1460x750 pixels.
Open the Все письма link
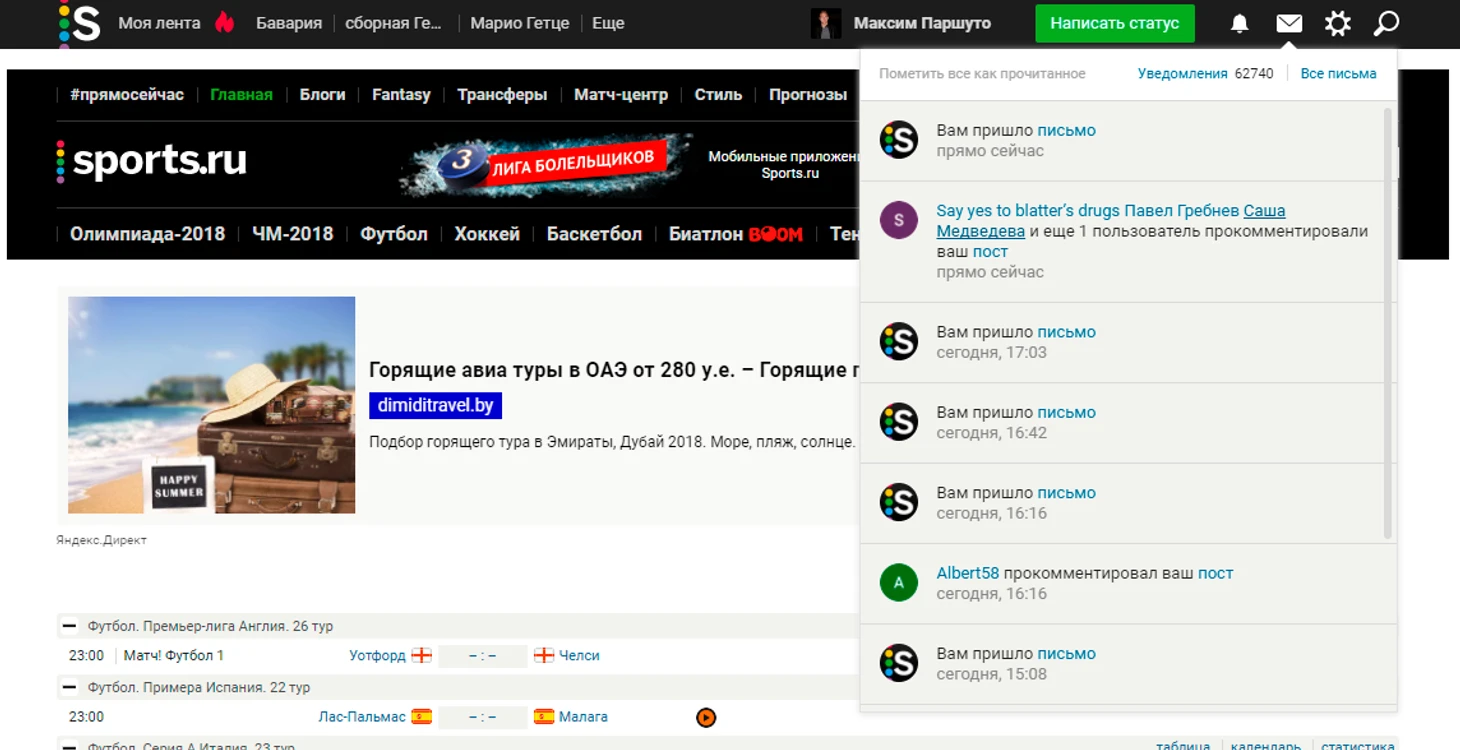[1338, 74]
